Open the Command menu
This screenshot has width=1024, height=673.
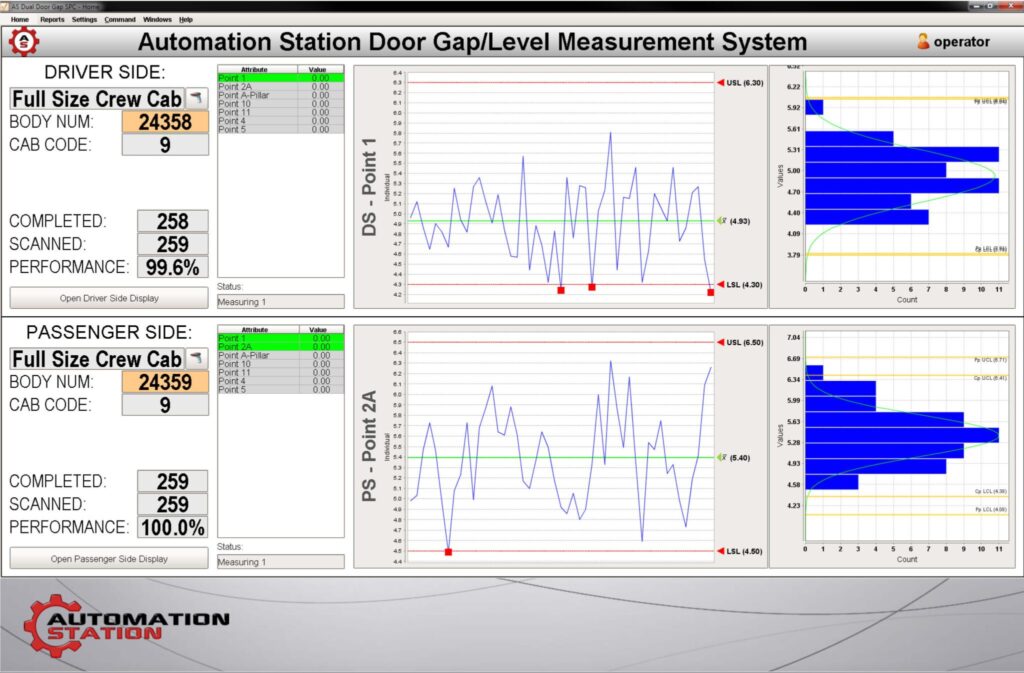click(120, 19)
